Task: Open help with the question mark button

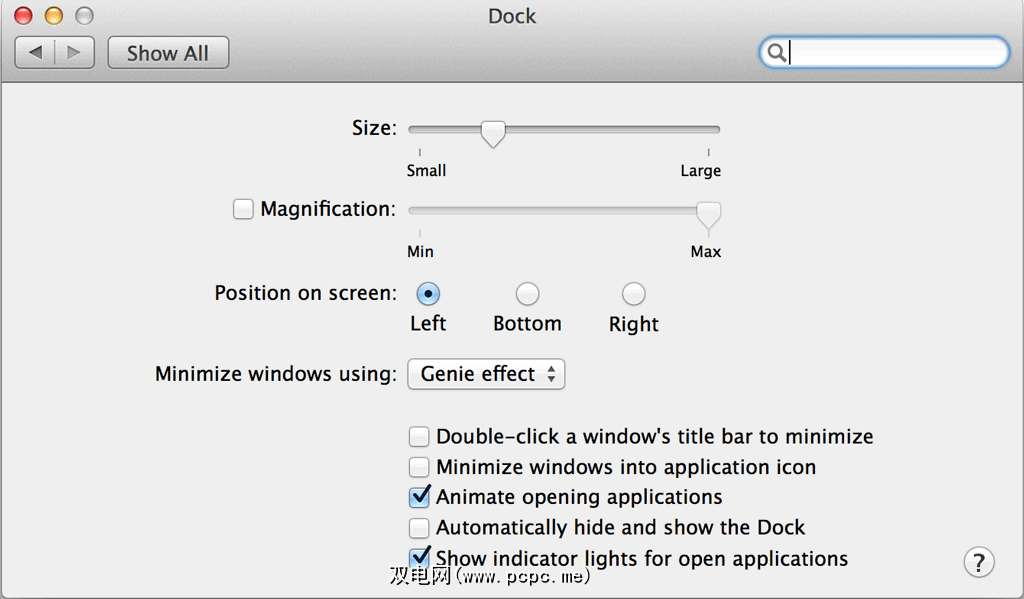Action: (979, 562)
